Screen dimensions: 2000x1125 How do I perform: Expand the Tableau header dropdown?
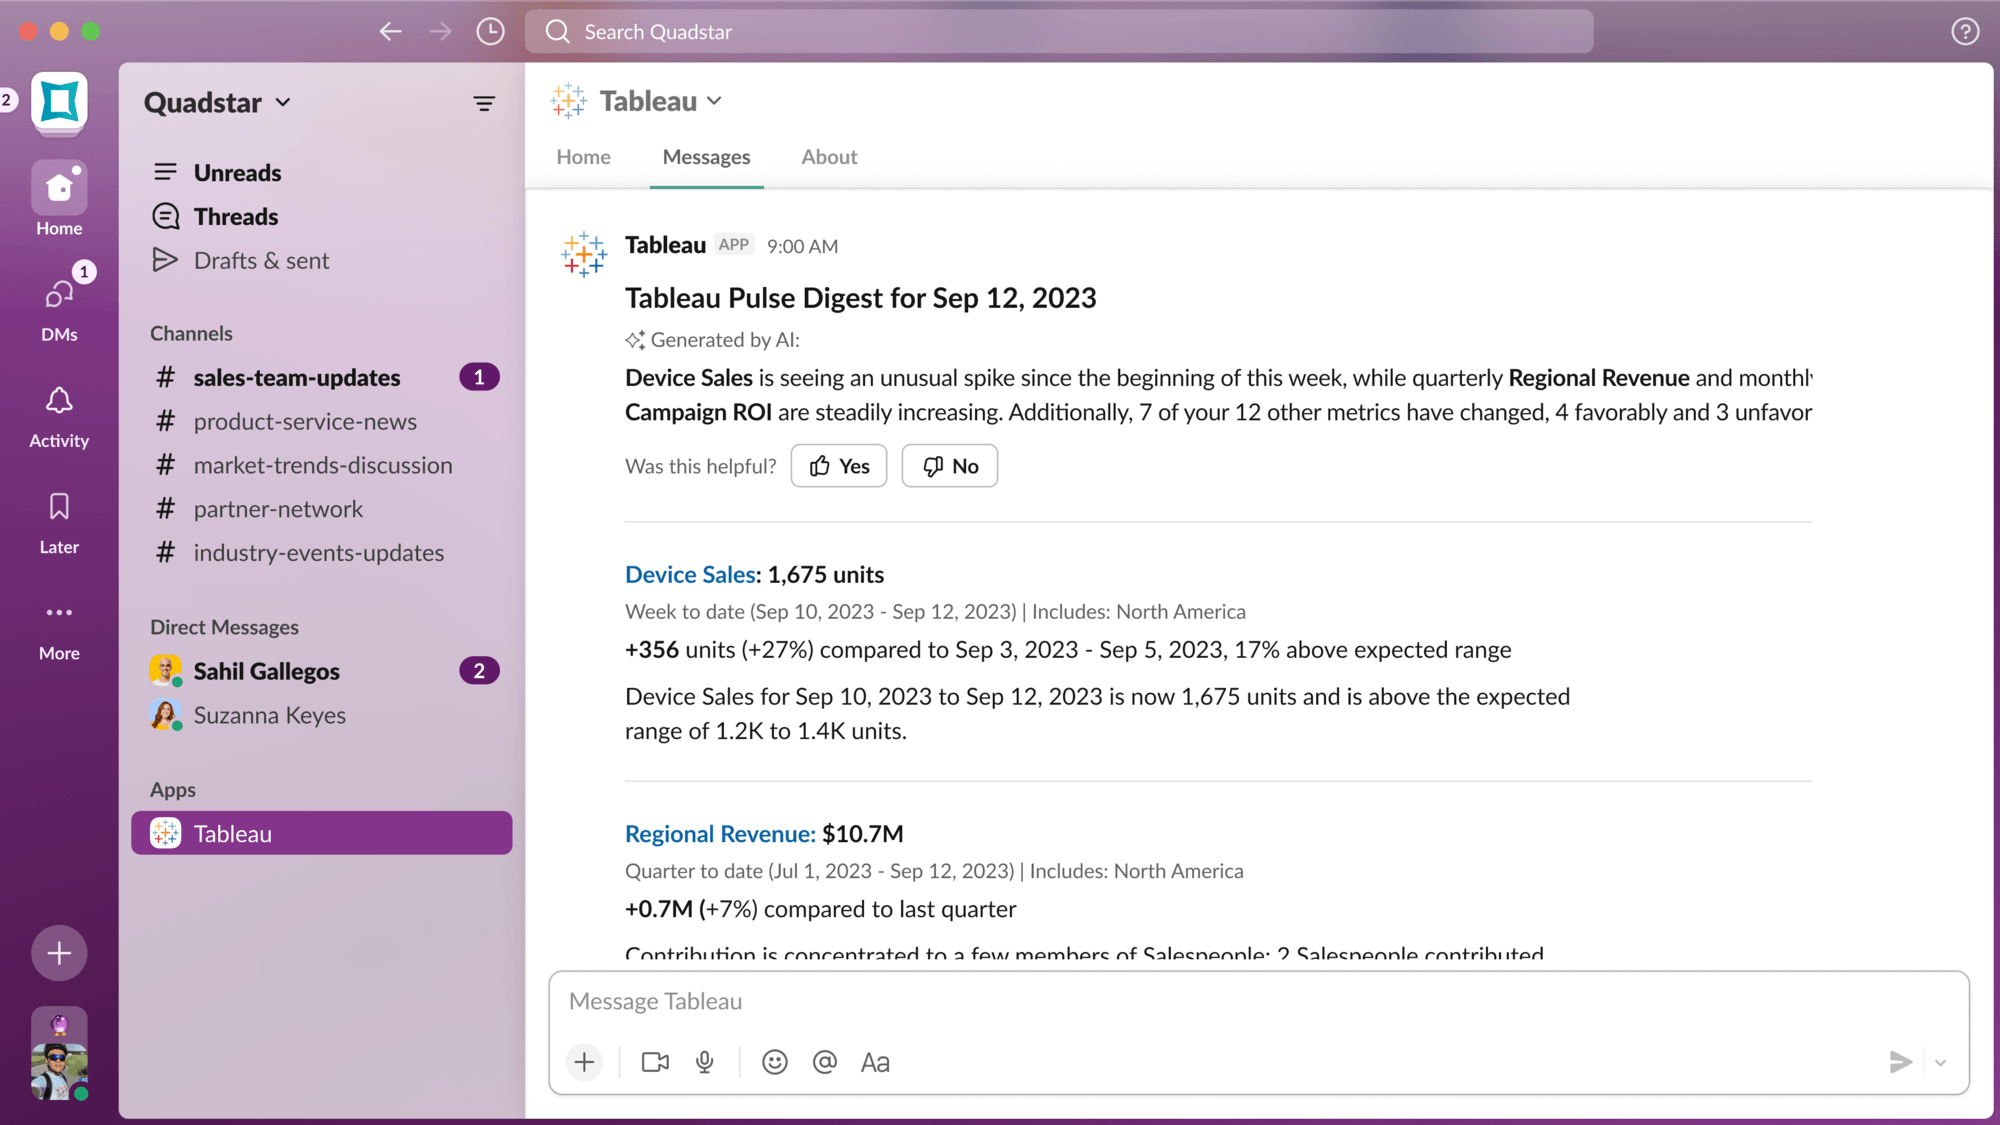(x=660, y=101)
